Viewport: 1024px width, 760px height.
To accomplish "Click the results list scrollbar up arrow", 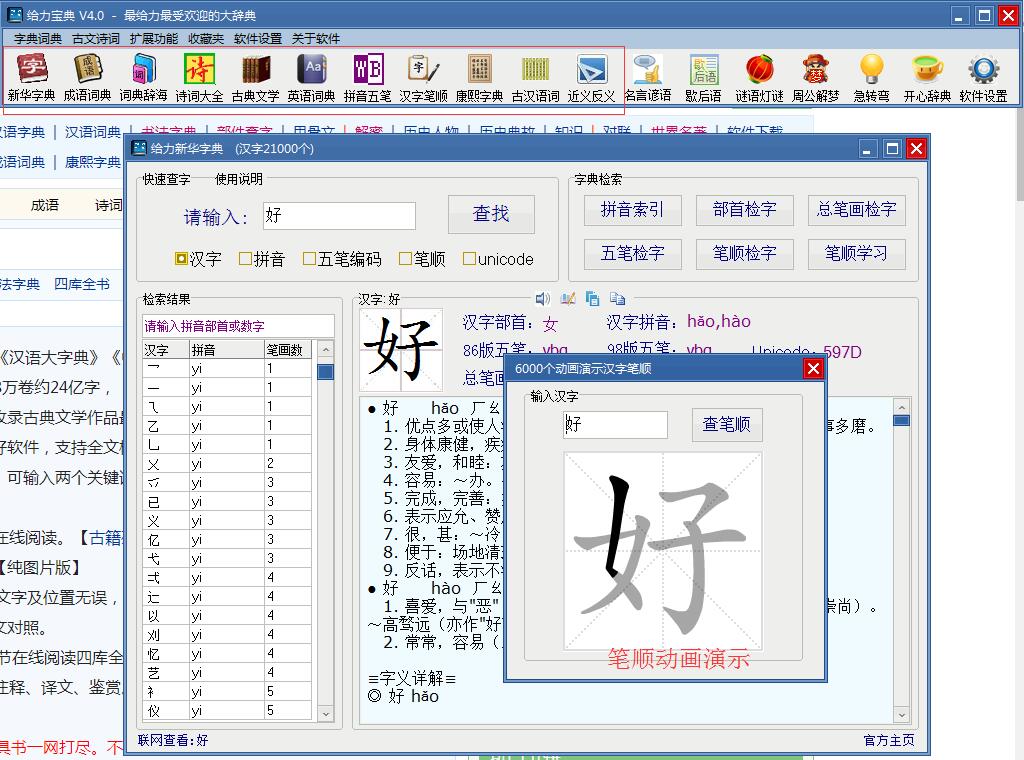I will [x=325, y=350].
